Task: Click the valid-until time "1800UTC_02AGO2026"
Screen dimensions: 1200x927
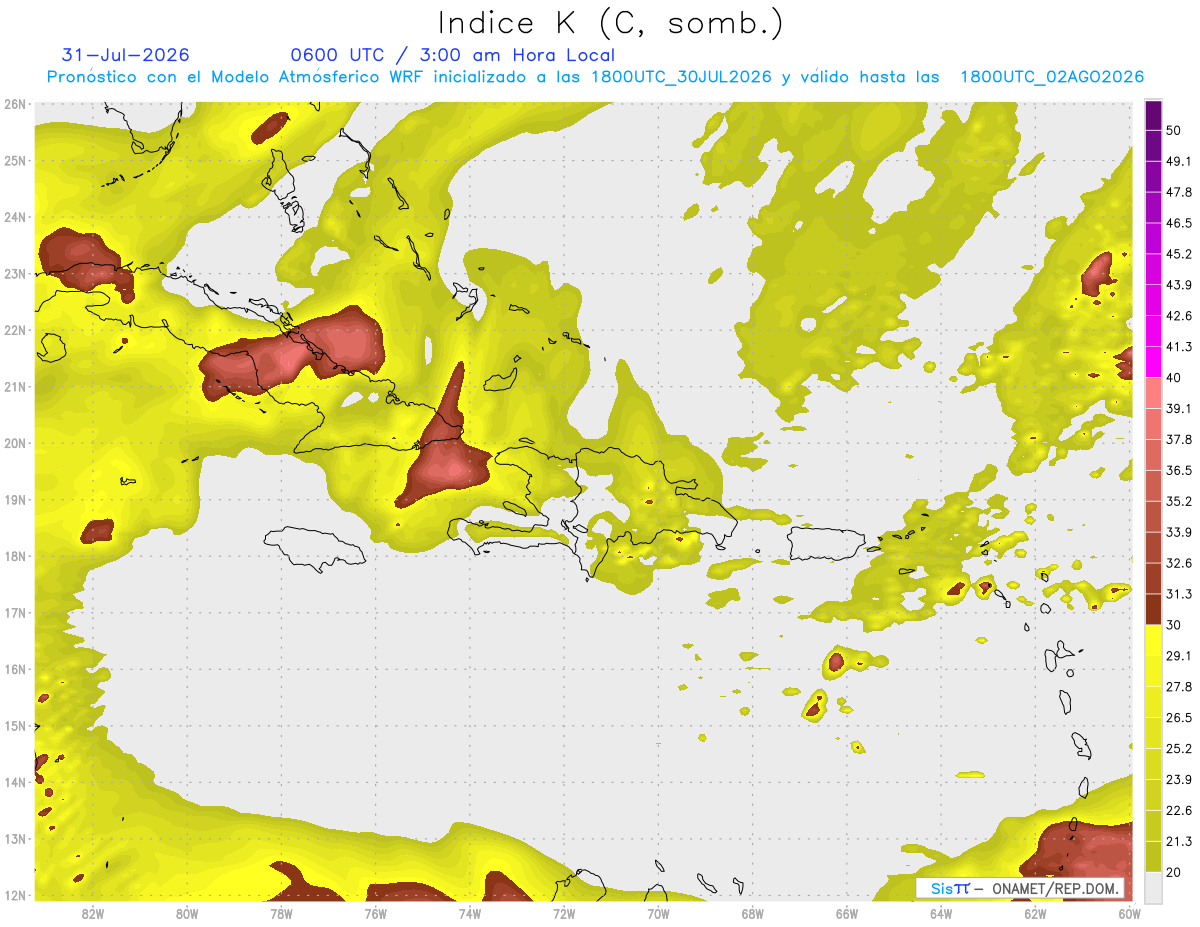Action: (x=1052, y=77)
